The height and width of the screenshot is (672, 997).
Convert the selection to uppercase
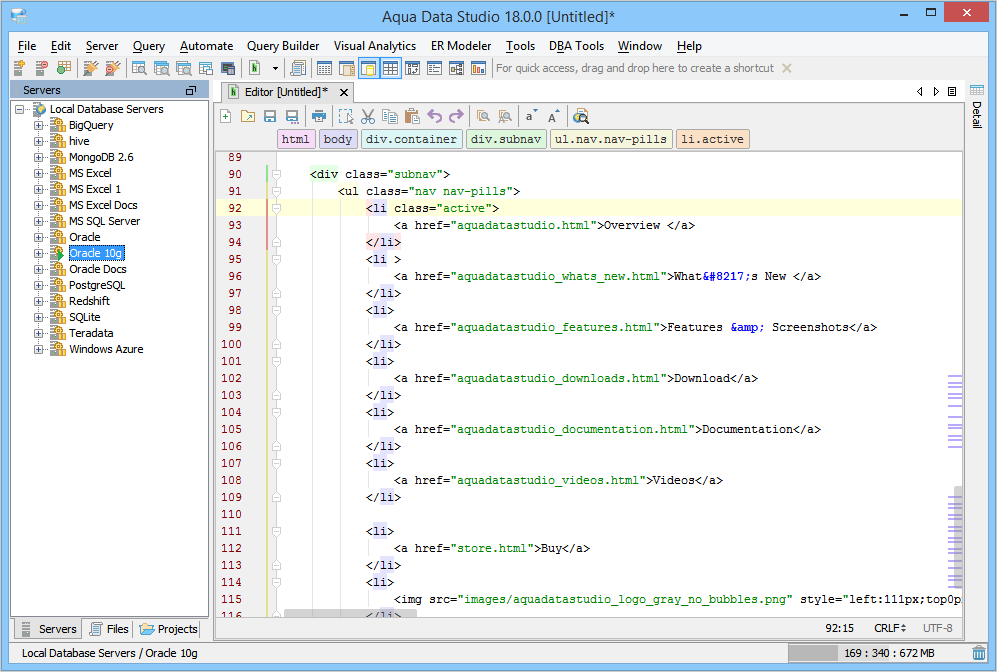point(553,116)
